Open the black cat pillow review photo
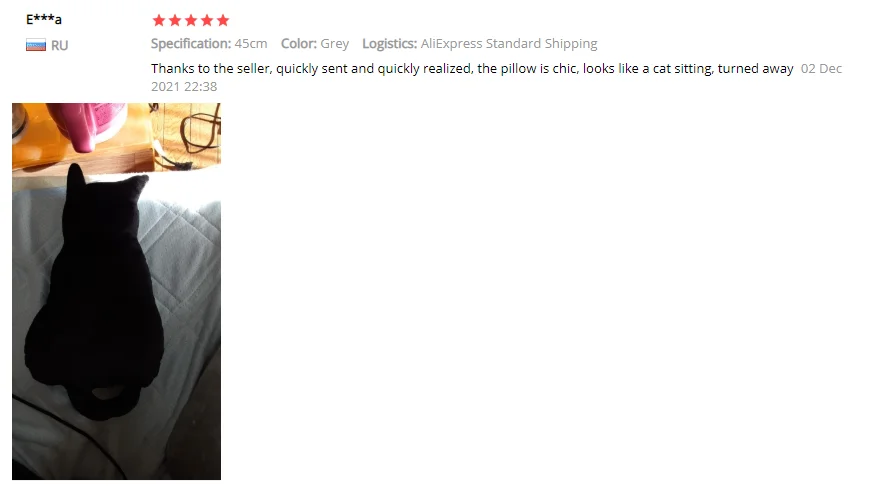 point(116,291)
